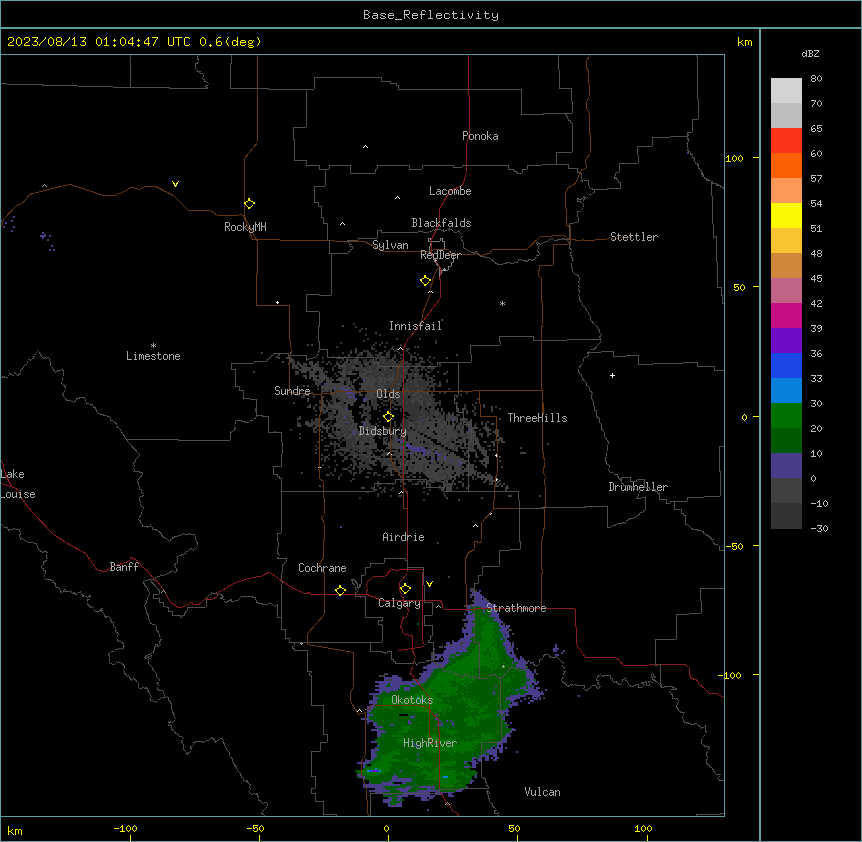Click the RedDeer city label
The width and height of the screenshot is (862, 842).
(x=440, y=255)
